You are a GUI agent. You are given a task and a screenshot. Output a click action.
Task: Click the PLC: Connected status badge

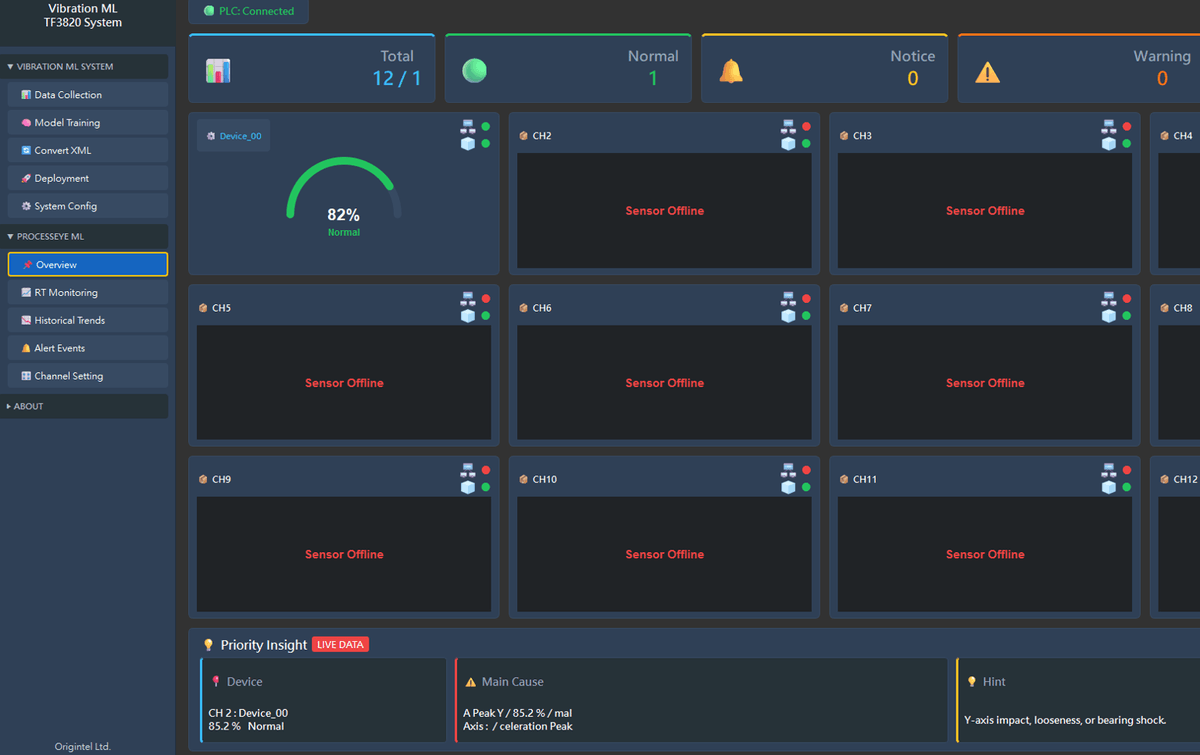(x=248, y=11)
